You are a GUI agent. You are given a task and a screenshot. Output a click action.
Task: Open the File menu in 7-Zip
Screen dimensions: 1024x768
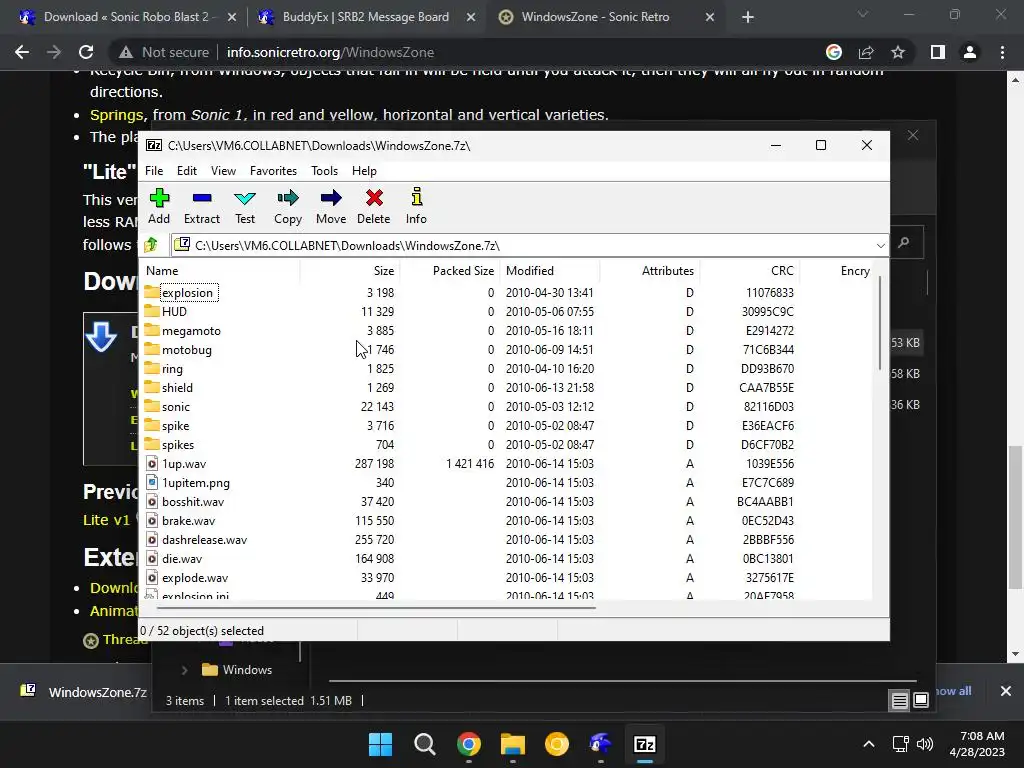(154, 170)
